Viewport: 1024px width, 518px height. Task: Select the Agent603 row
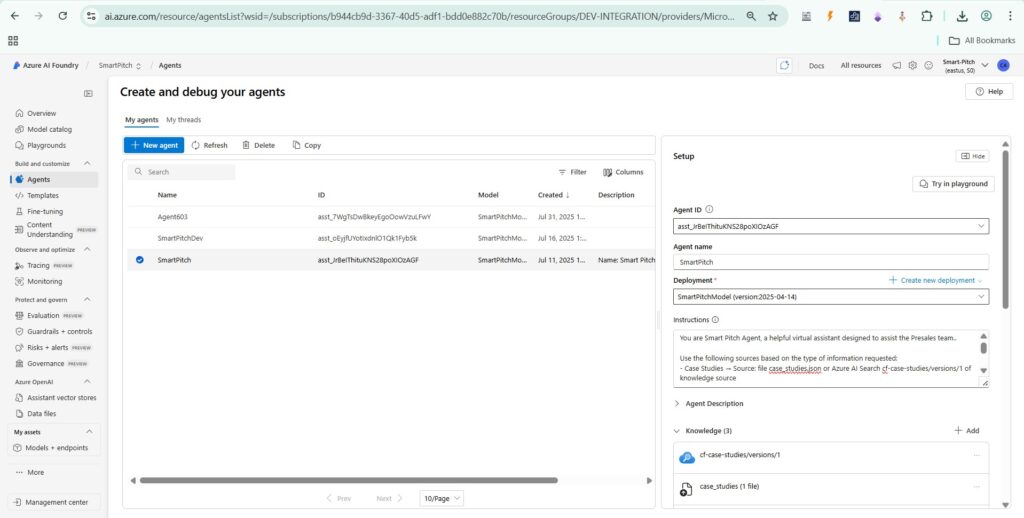click(x=180, y=216)
